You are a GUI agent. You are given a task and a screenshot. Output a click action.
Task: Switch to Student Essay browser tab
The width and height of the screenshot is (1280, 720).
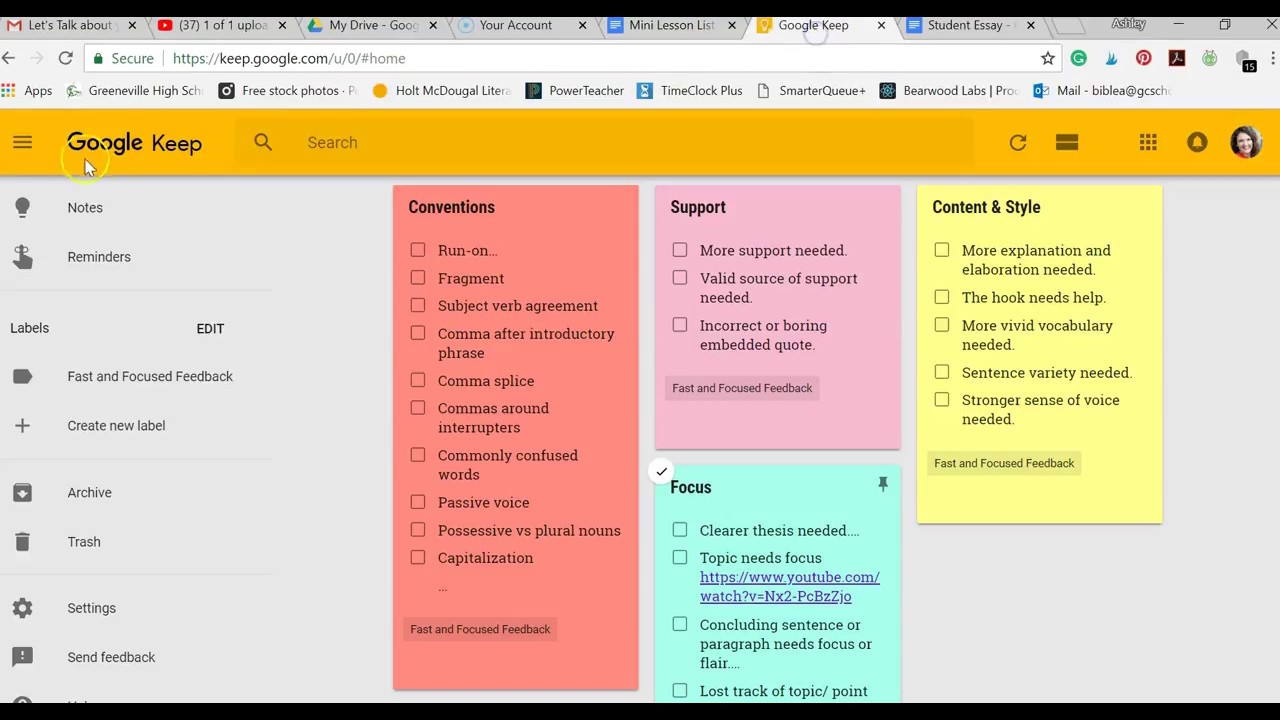(x=970, y=25)
